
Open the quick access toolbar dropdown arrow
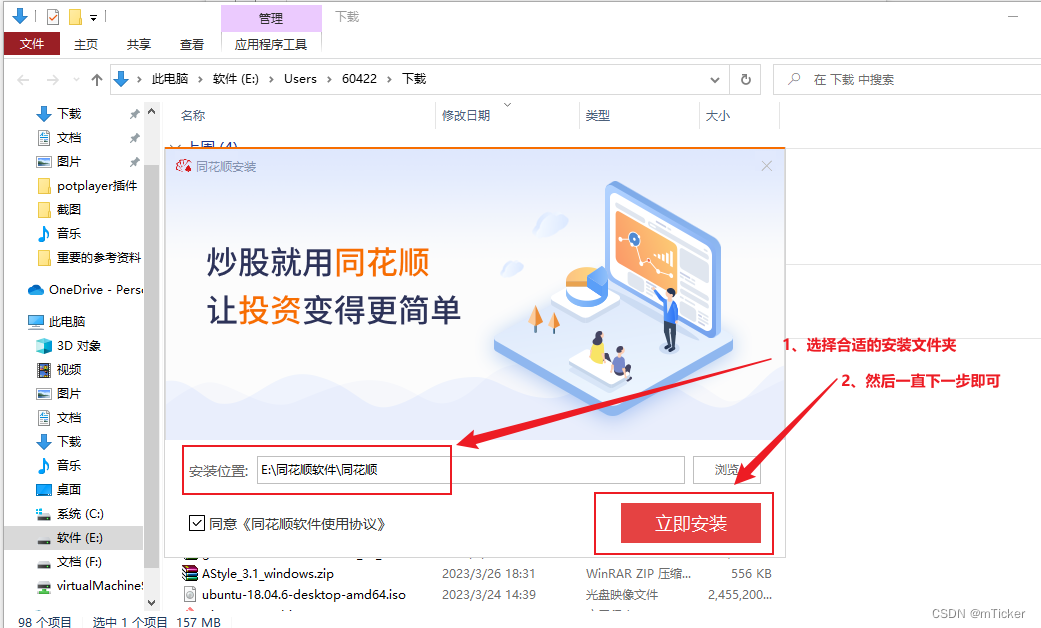[x=94, y=18]
